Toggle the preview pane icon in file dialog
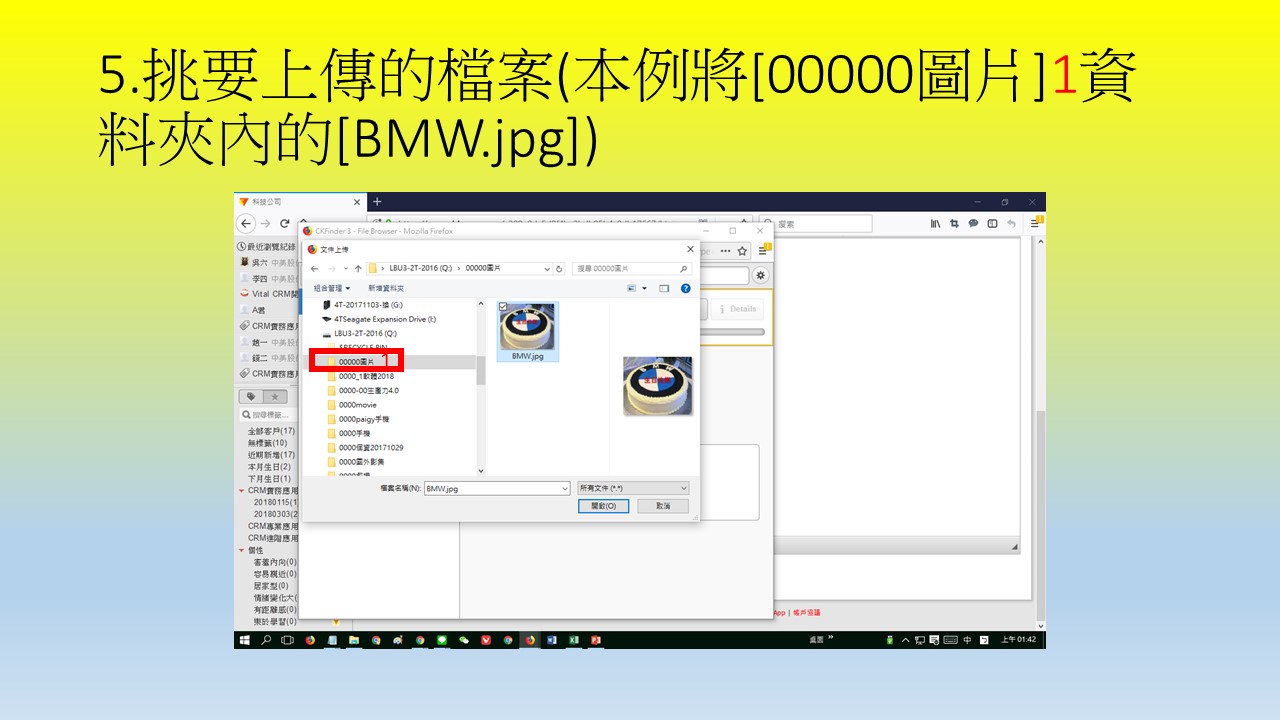The width and height of the screenshot is (1280, 720). tap(664, 288)
